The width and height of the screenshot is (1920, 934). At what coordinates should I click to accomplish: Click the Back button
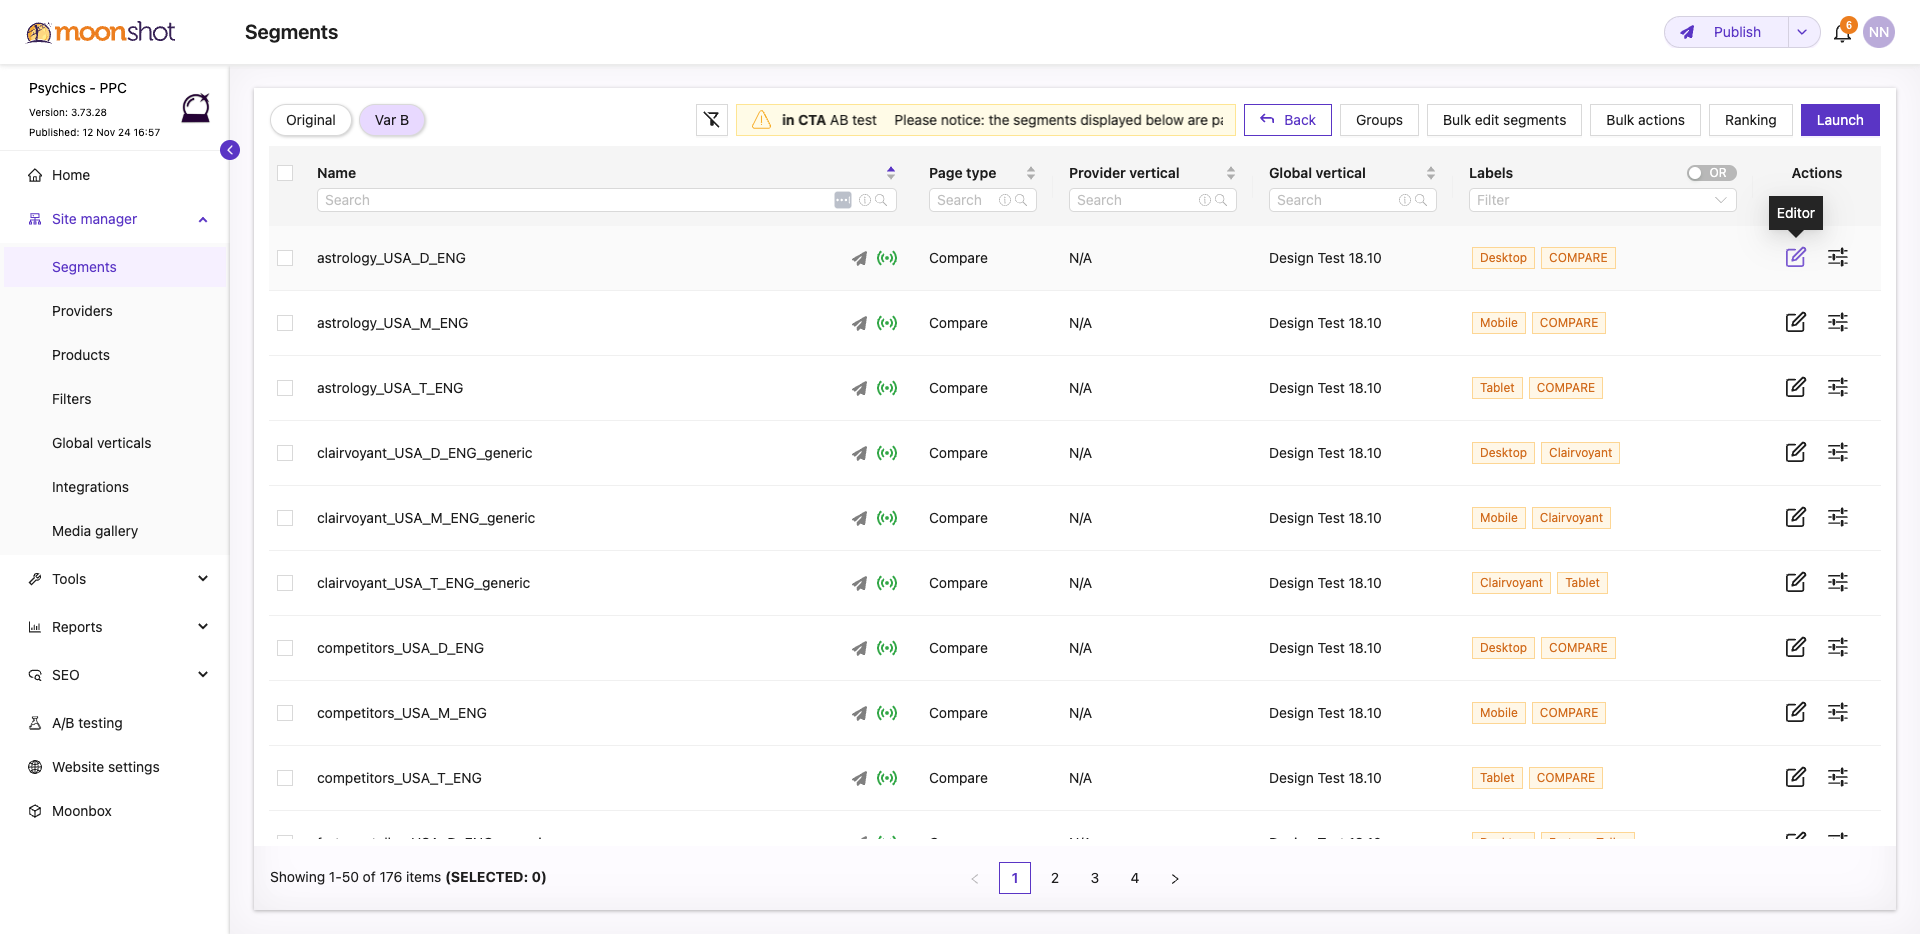(x=1288, y=120)
